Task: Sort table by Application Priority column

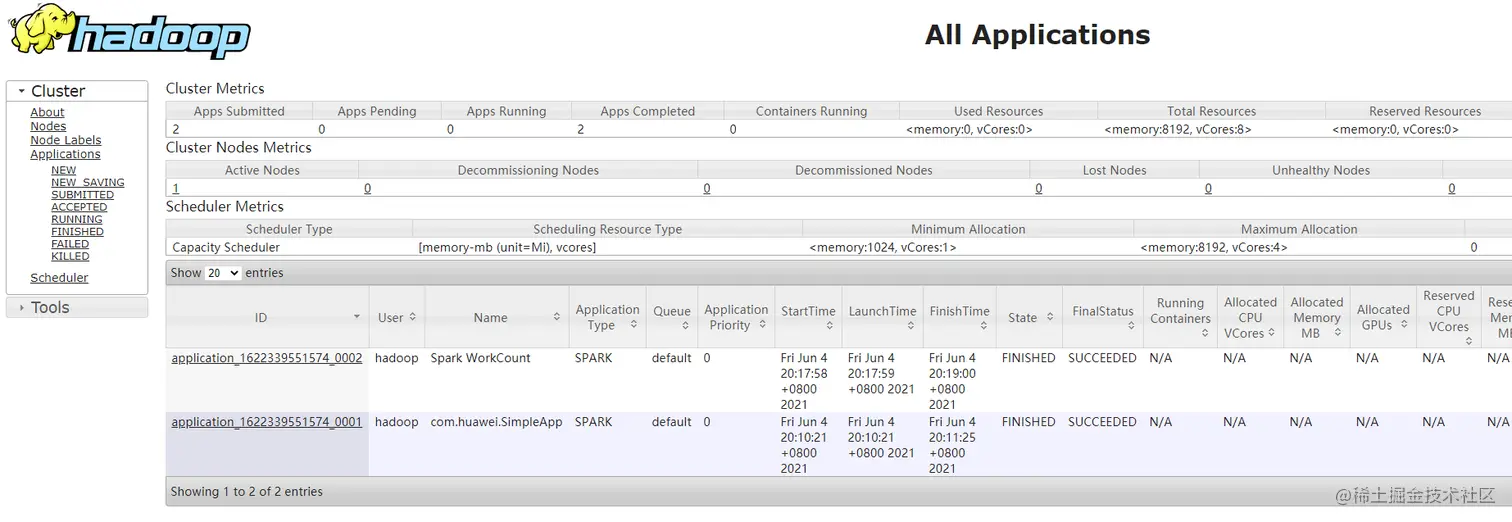Action: [x=736, y=318]
